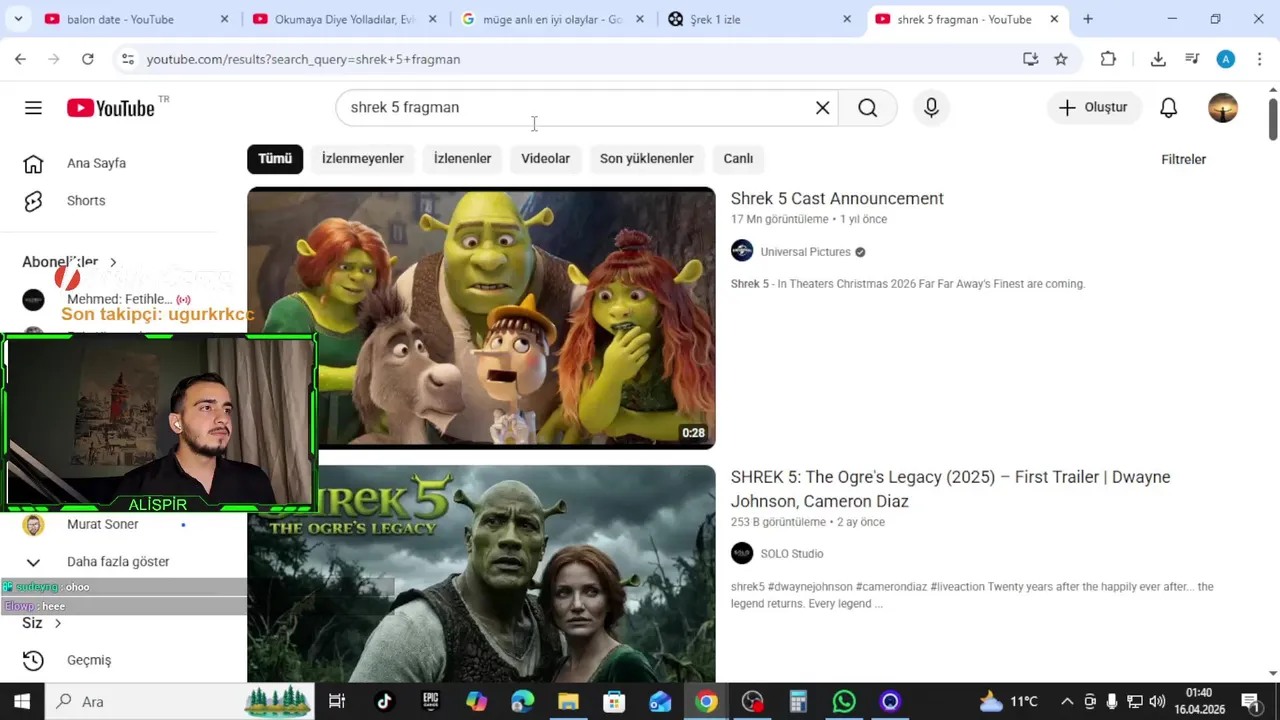This screenshot has width=1280, height=720.
Task: Open the media control icon in Chrome toolbar
Action: pos(1192,59)
